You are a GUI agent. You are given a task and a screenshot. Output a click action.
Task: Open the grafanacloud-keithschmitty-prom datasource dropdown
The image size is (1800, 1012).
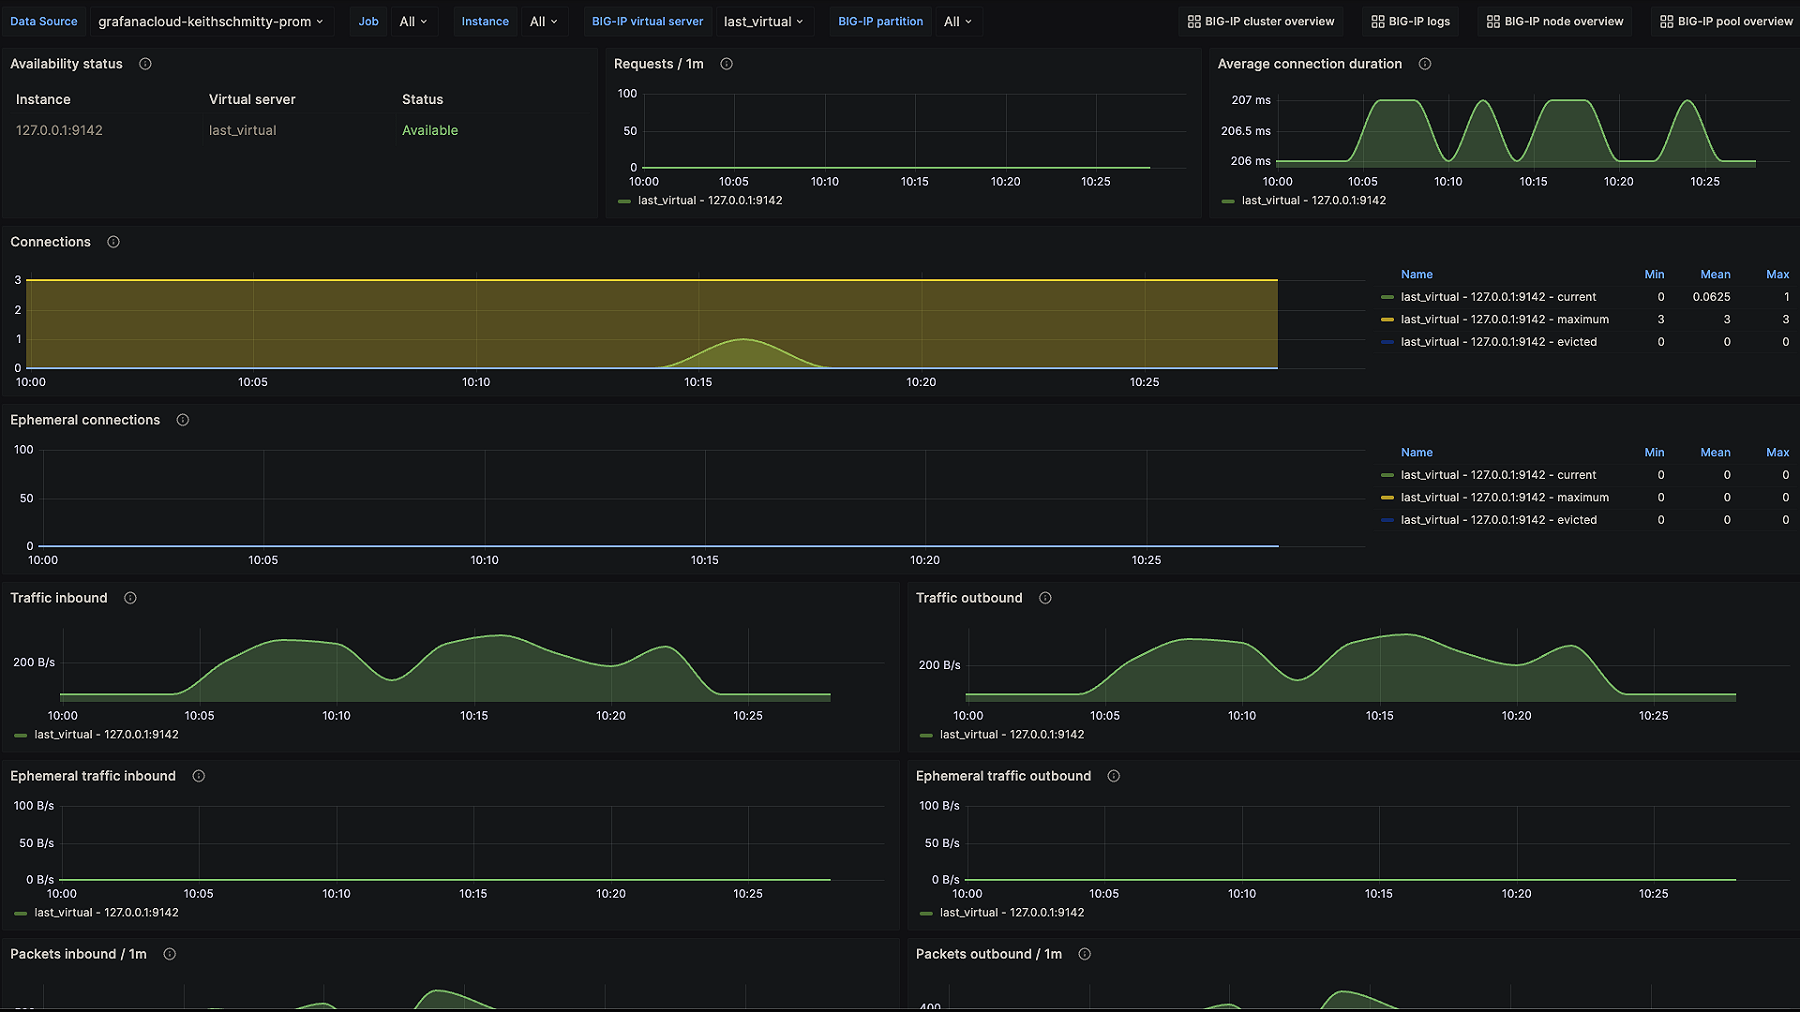[x=212, y=21]
